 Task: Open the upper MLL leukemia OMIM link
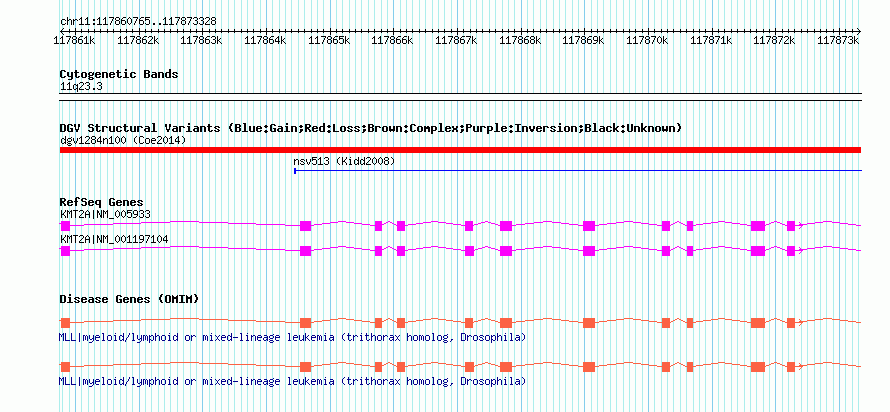(292, 338)
